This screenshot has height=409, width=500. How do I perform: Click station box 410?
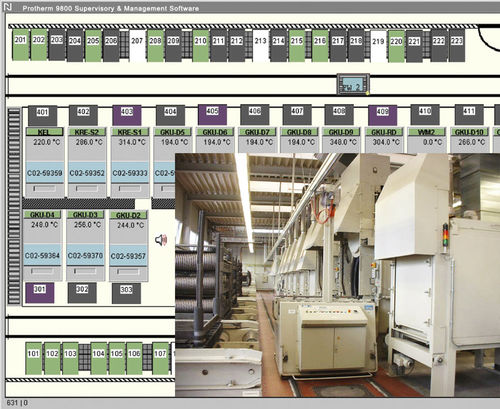click(x=425, y=114)
